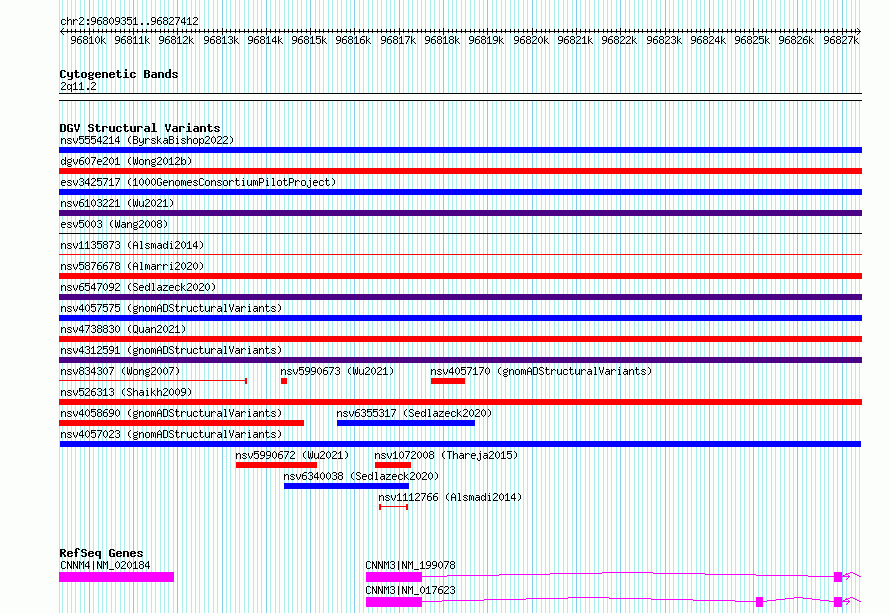This screenshot has height=613, width=890.
Task: Click the nsv4738830 (Quan2021) label
Action: tap(123, 329)
